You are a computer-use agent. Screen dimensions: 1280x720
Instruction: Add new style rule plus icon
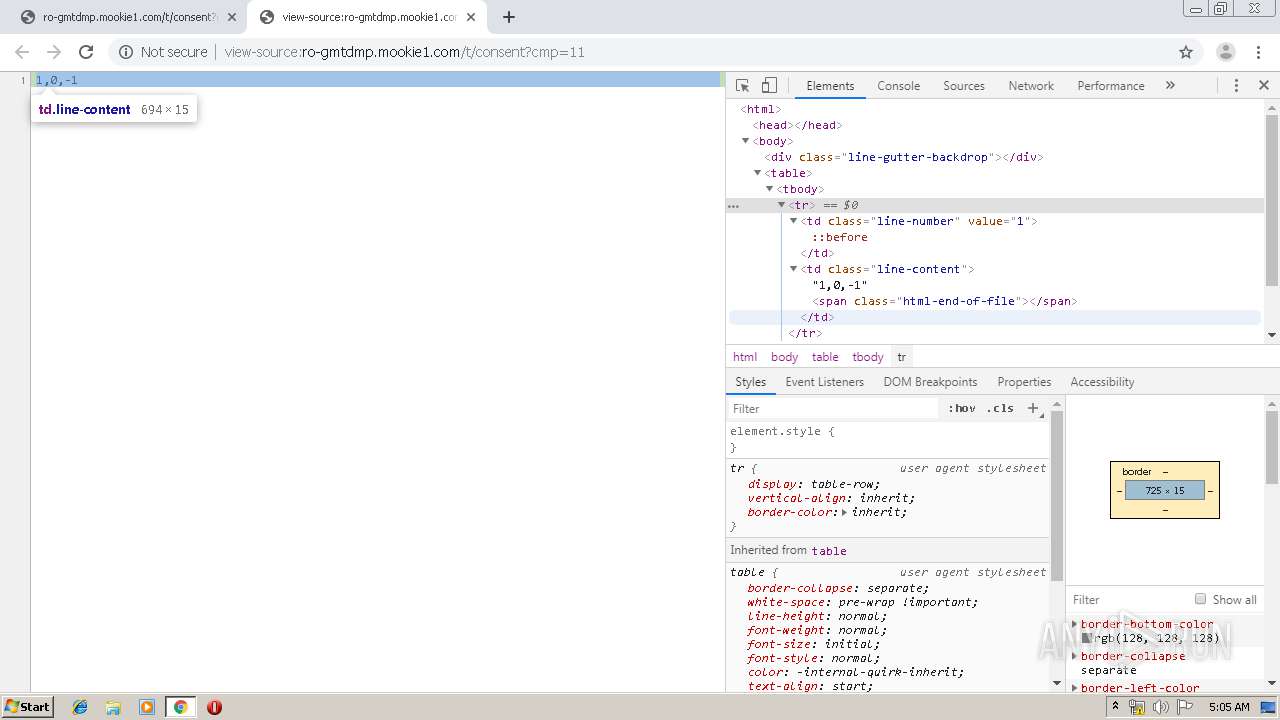click(1034, 408)
